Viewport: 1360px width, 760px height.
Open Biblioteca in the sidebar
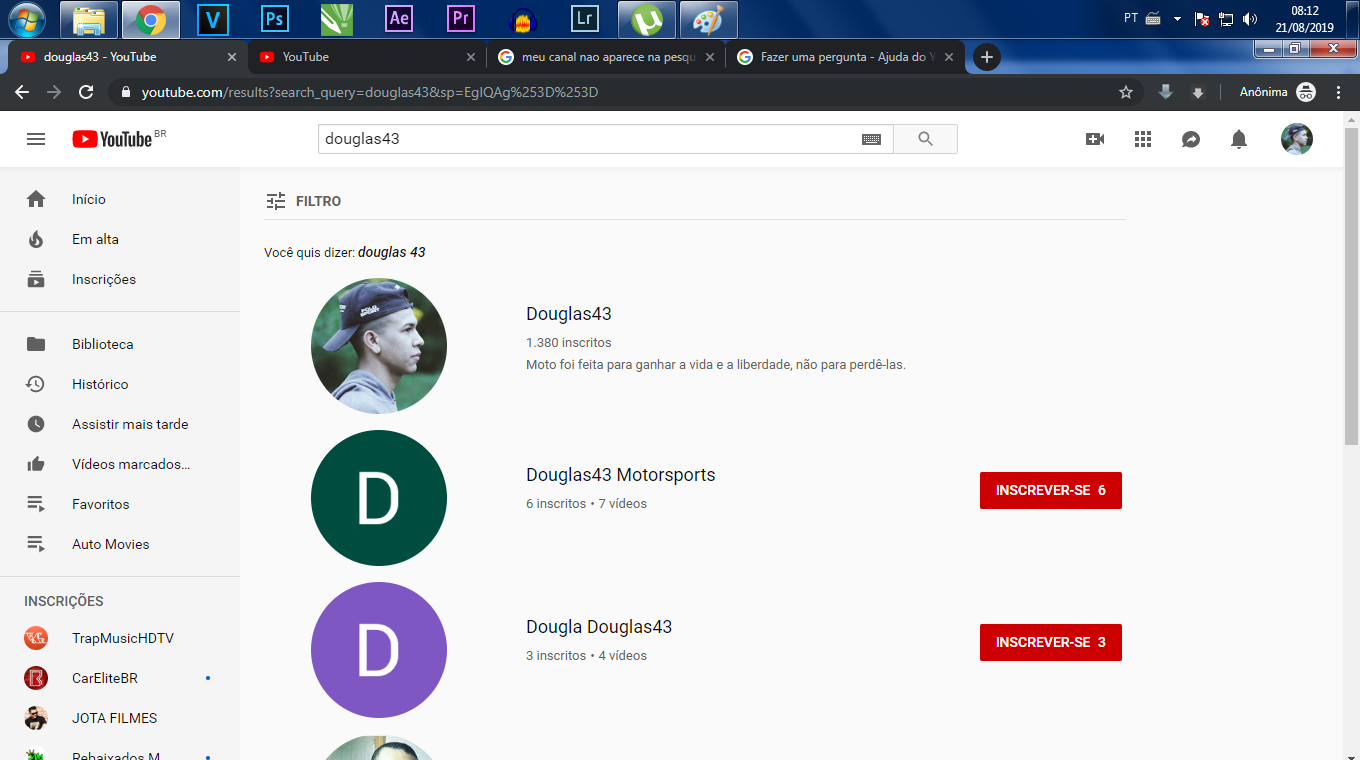[120, 344]
